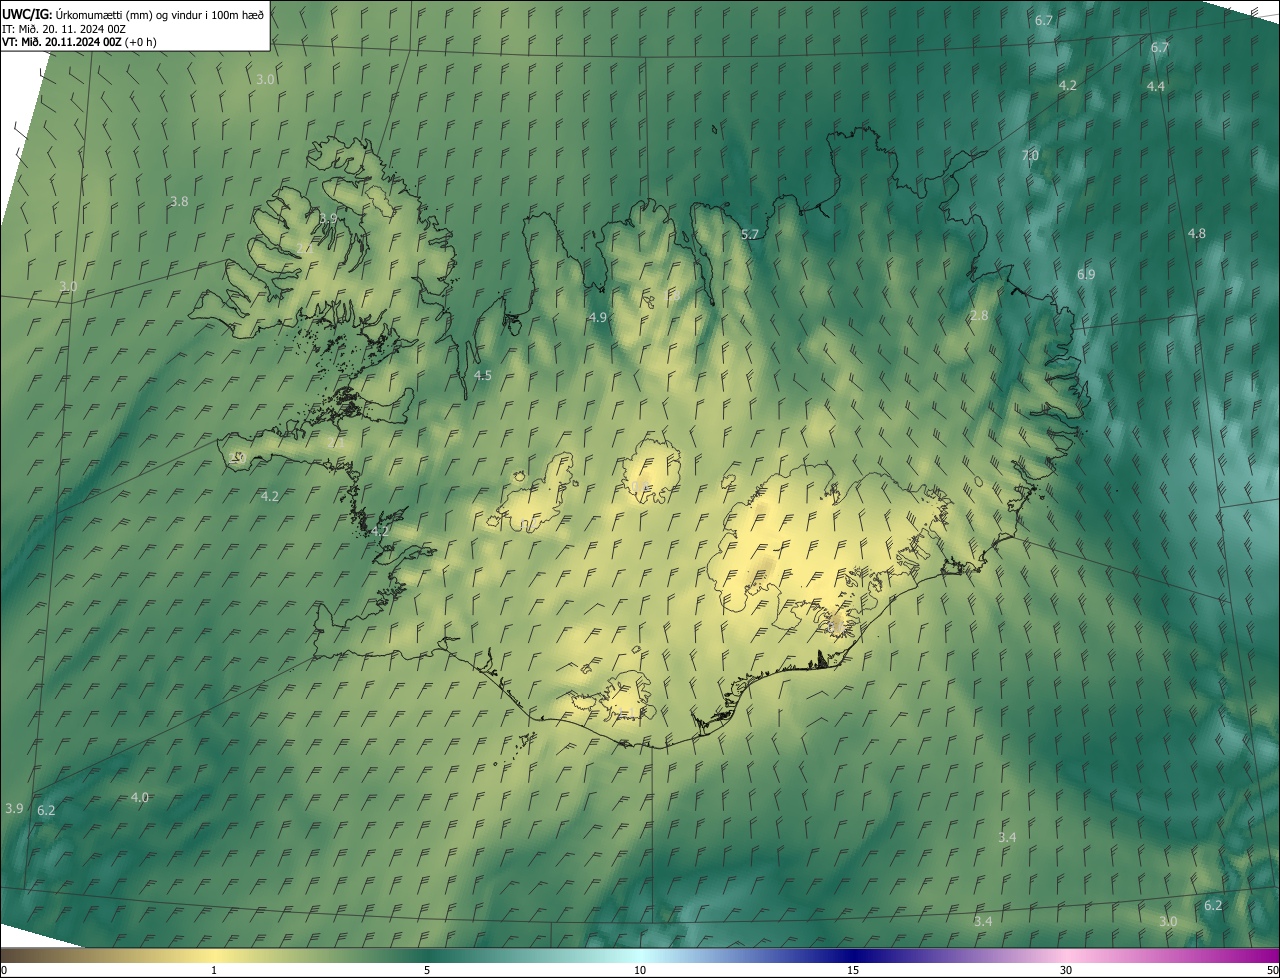Select the 'IT: Mið. 20. 11. 2024 00Z' line
This screenshot has width=1280, height=978.
pyautogui.click(x=64, y=28)
